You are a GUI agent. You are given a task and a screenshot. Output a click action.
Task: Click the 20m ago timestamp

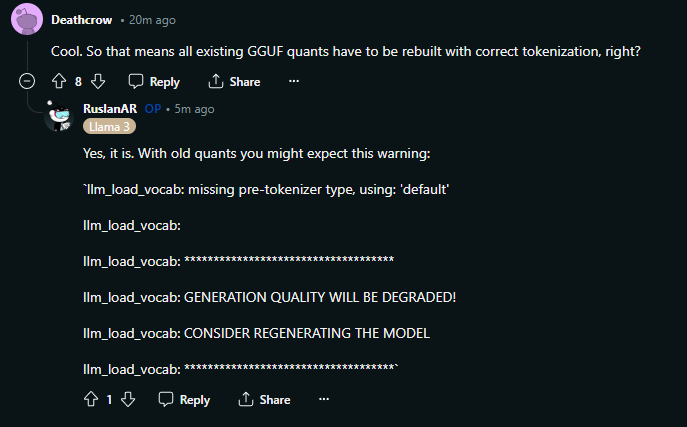(152, 20)
